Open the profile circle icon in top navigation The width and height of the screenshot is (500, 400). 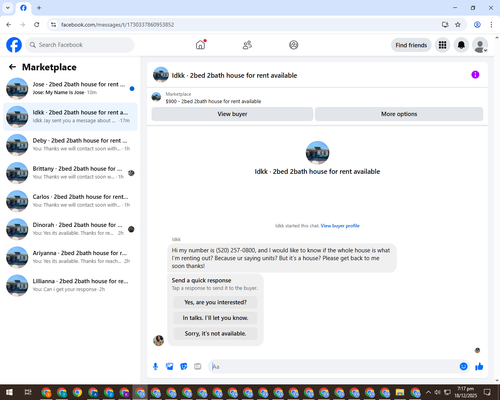(x=294, y=45)
